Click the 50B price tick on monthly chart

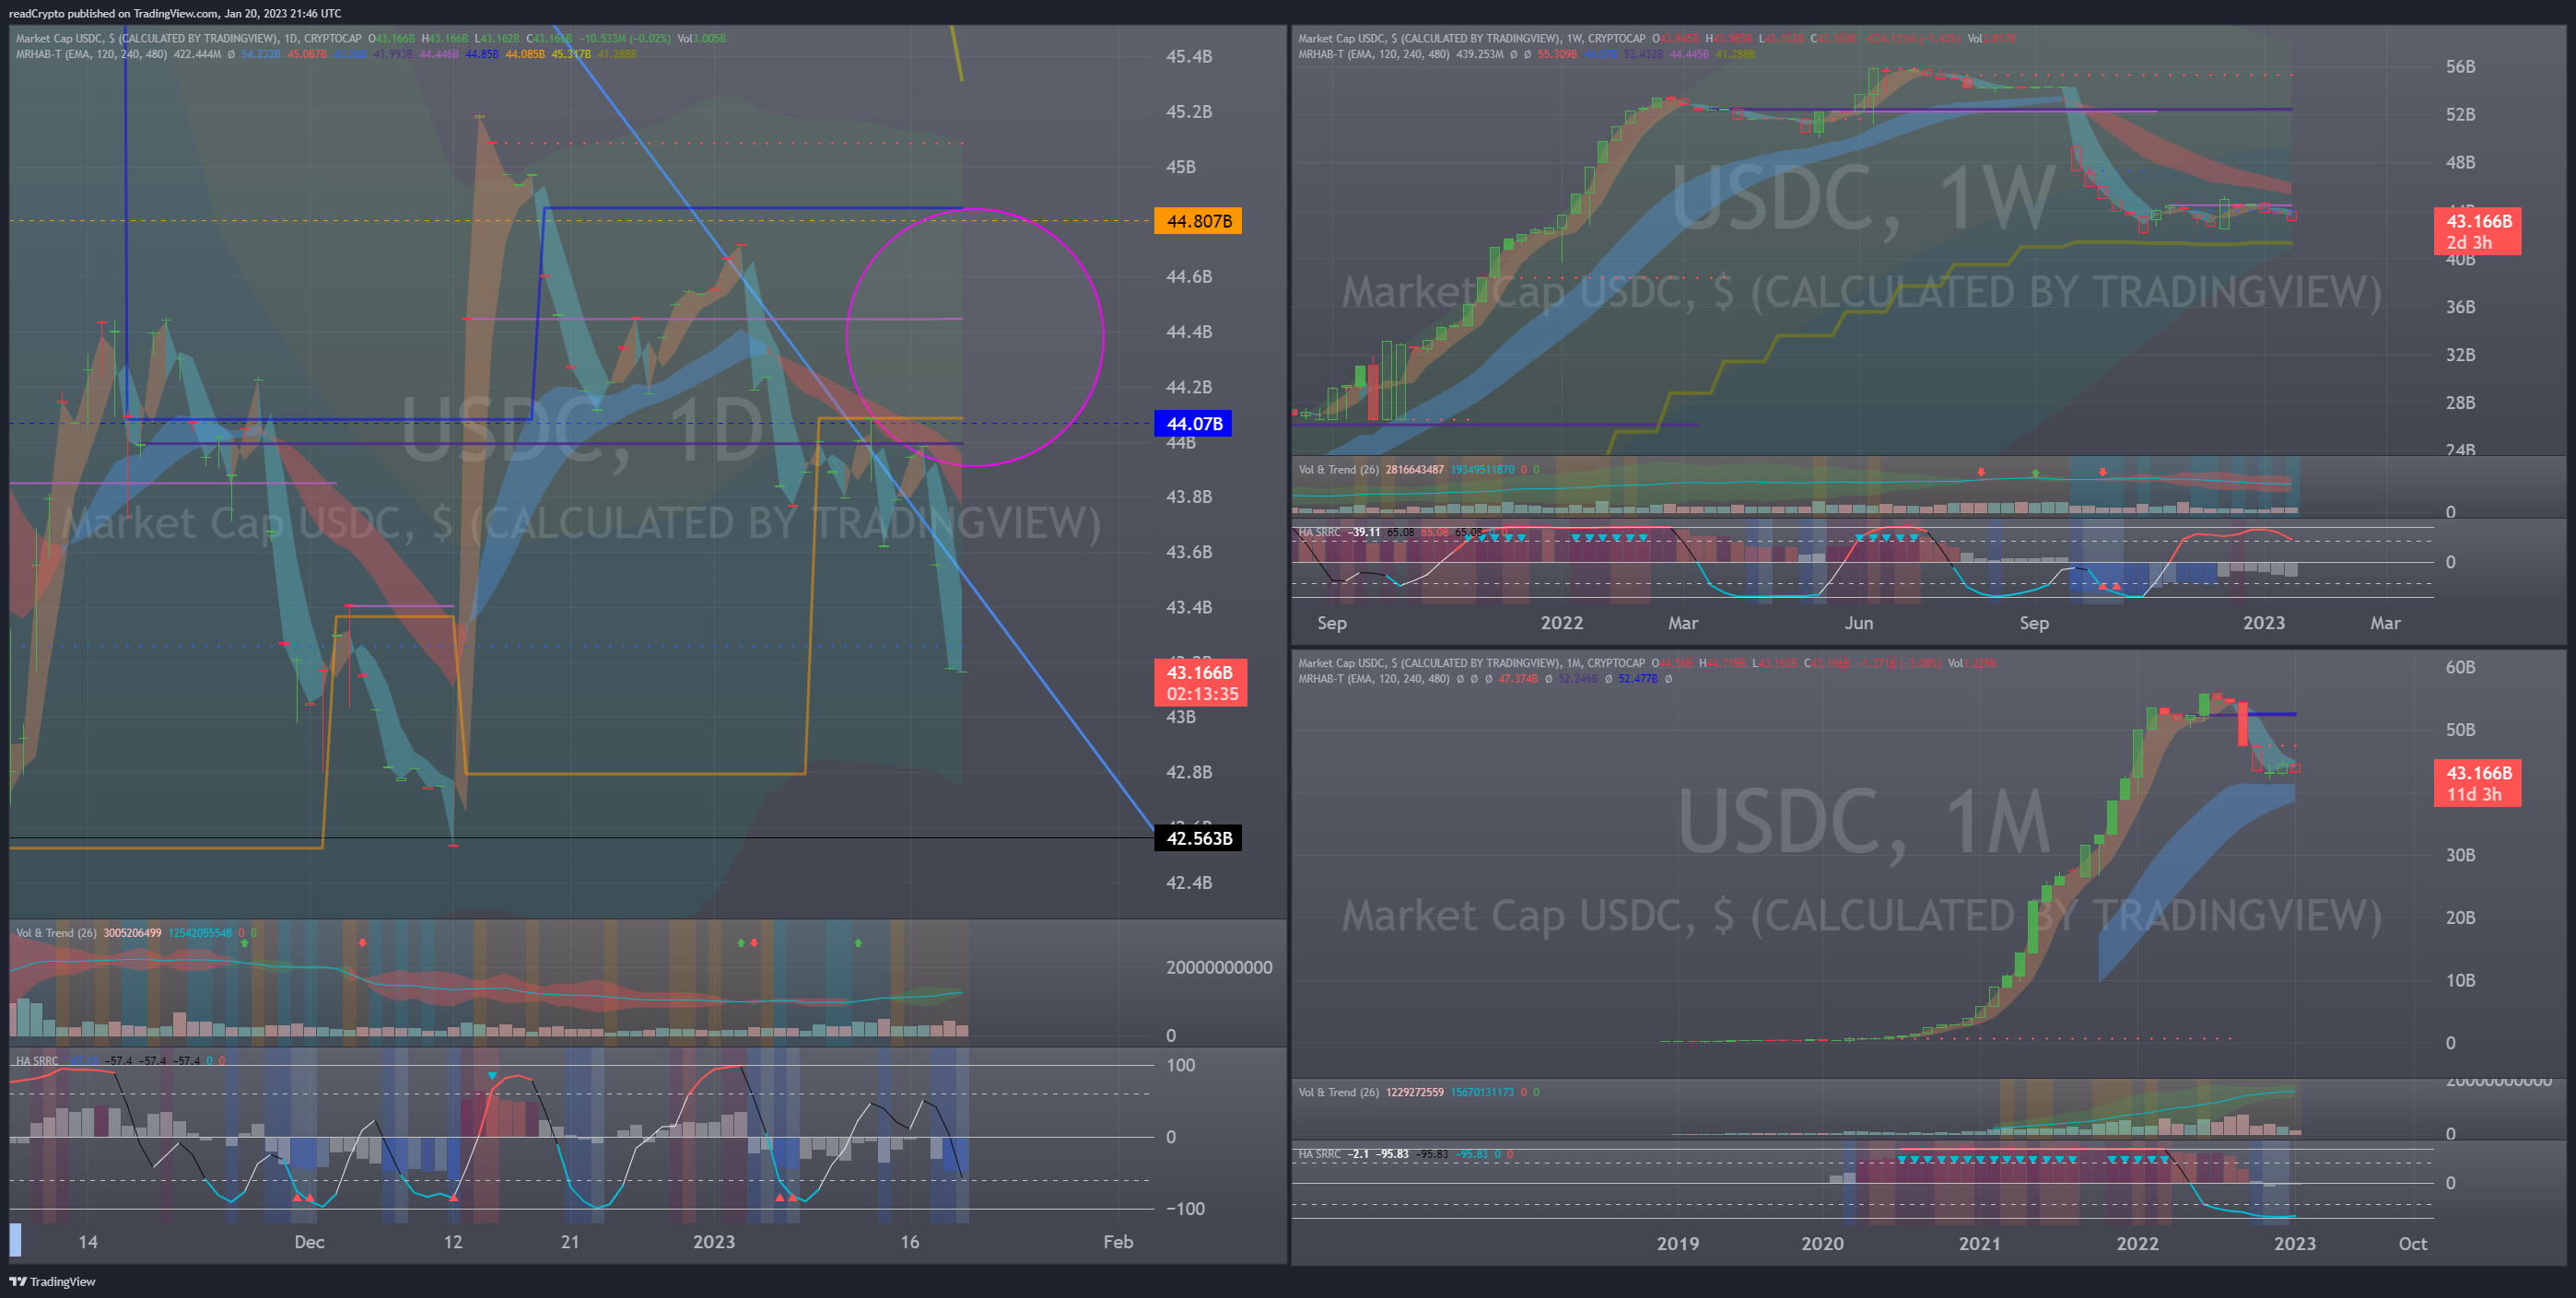point(2460,730)
